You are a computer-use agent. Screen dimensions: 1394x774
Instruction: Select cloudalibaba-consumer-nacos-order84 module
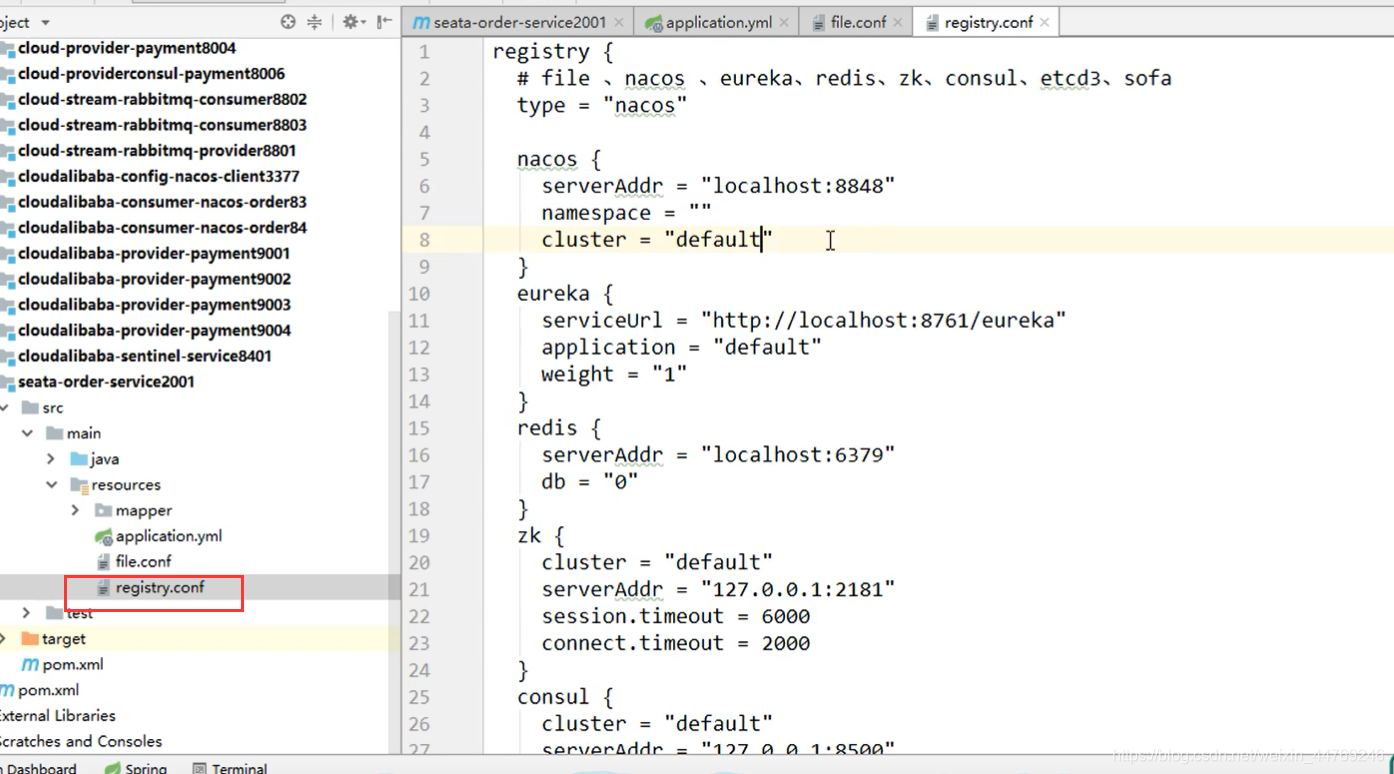162,228
